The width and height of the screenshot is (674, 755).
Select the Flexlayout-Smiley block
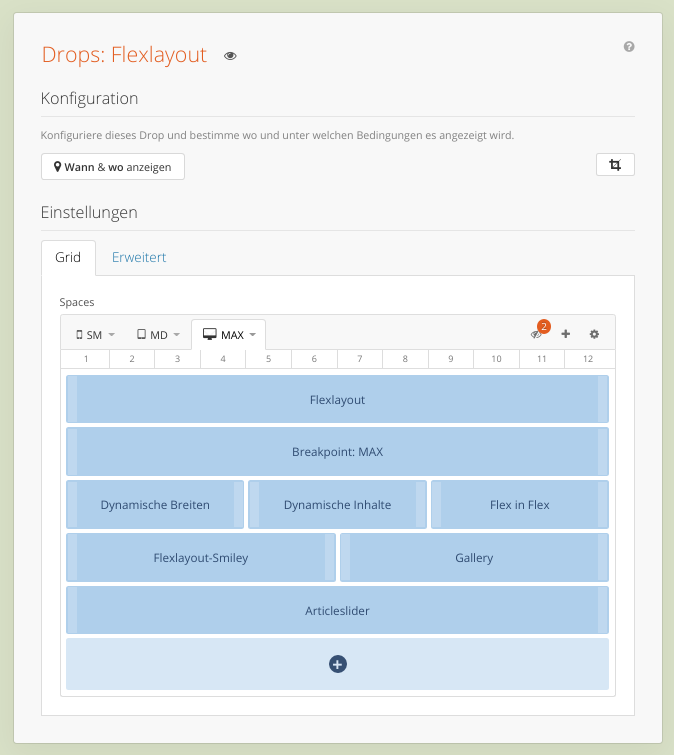click(x=201, y=558)
